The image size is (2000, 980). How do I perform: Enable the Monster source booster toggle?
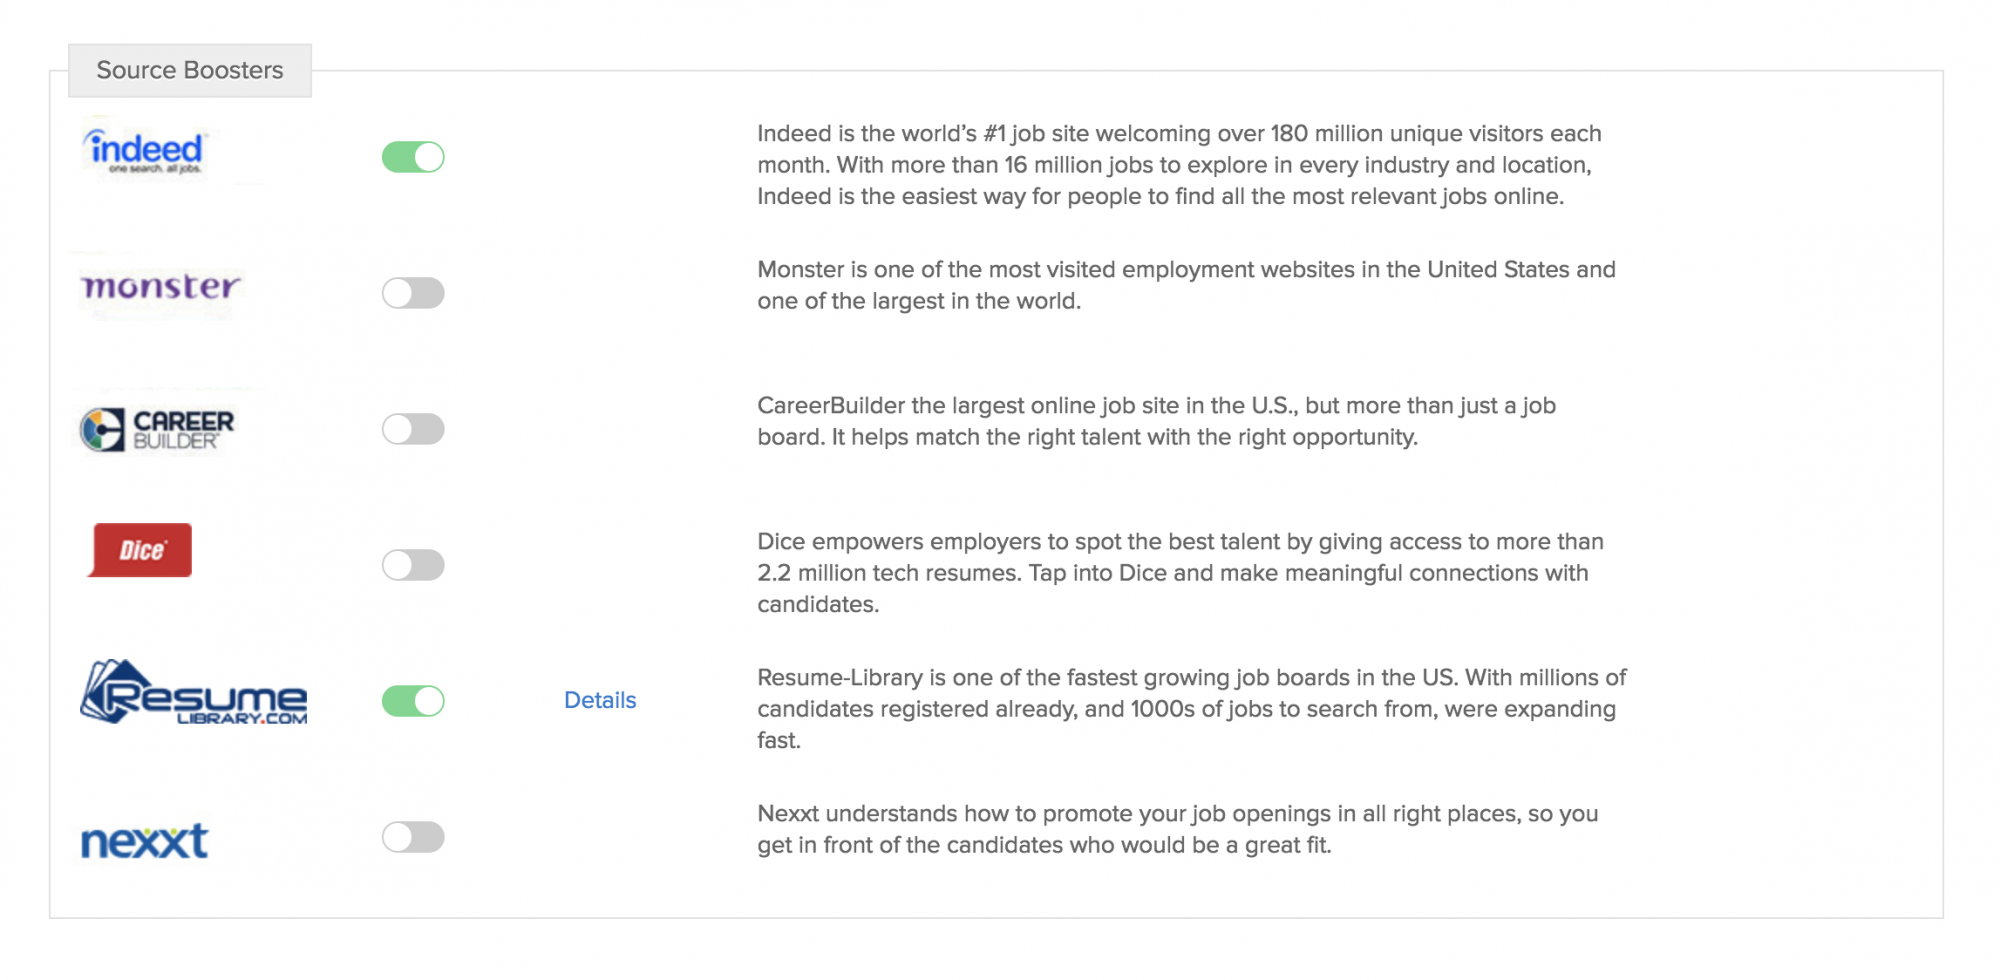pos(413,293)
